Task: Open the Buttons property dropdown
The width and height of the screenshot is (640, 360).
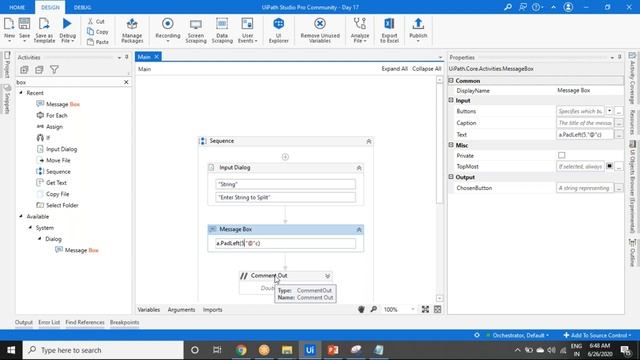Action: click(x=609, y=111)
